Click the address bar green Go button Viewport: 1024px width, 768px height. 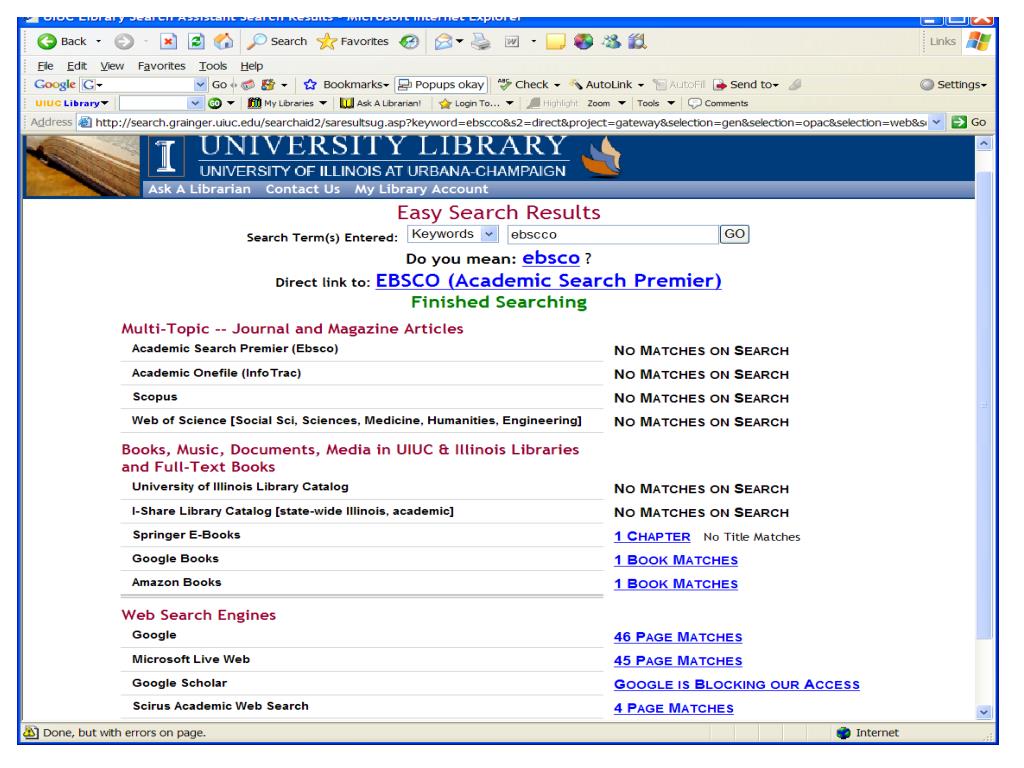pos(969,122)
